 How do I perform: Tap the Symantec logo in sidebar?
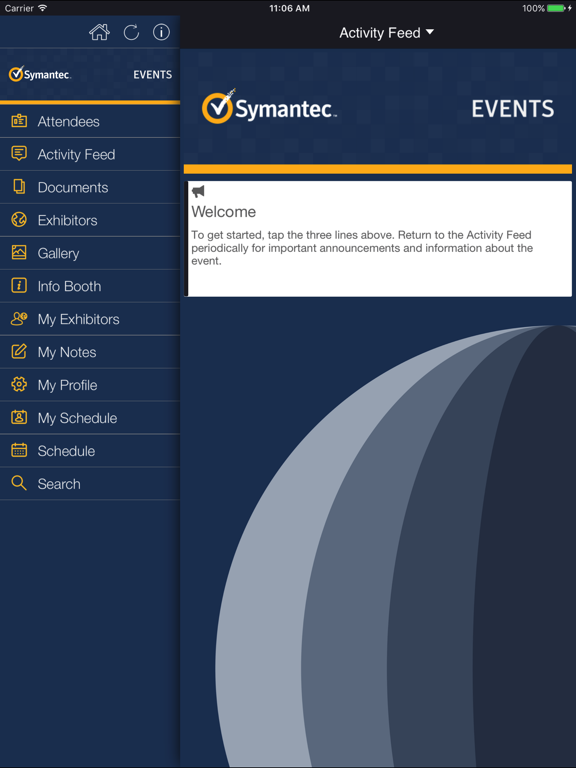tap(40, 74)
